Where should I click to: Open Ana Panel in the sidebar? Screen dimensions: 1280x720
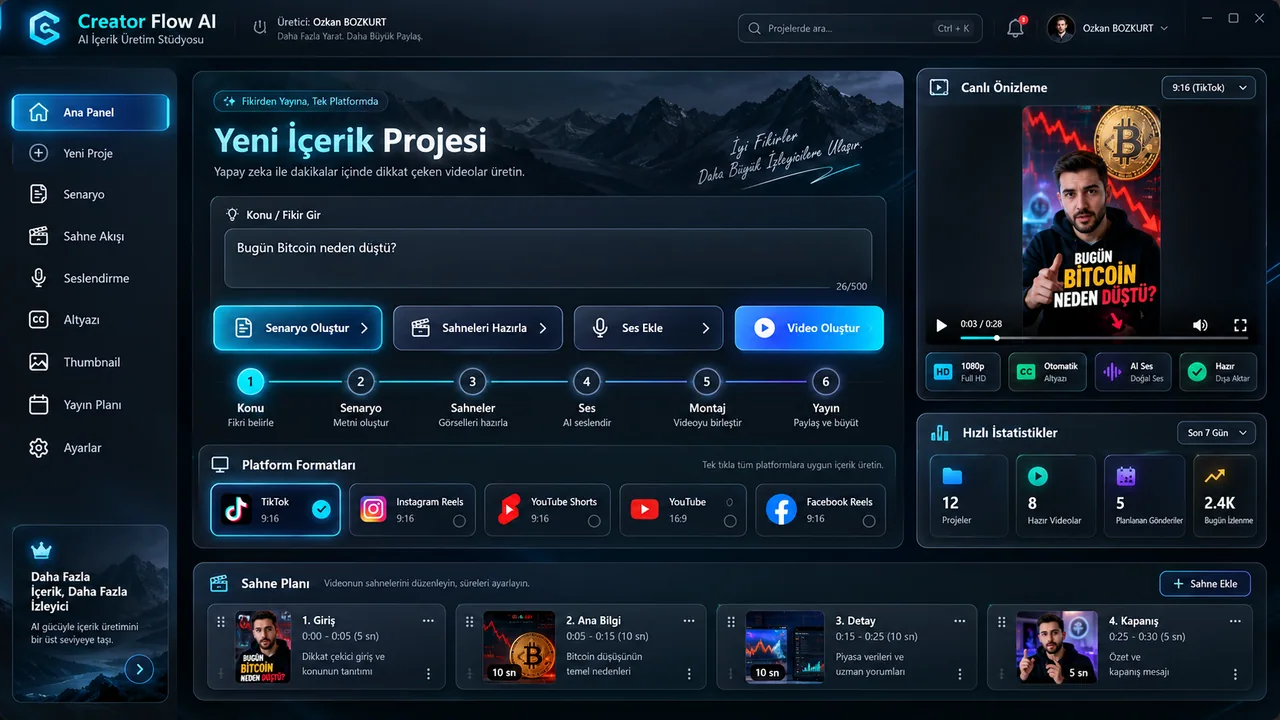click(90, 112)
